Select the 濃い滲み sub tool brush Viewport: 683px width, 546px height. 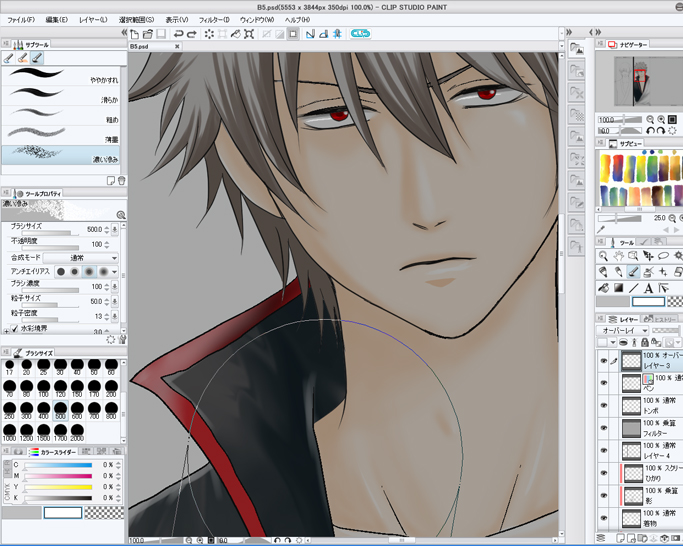coord(61,155)
